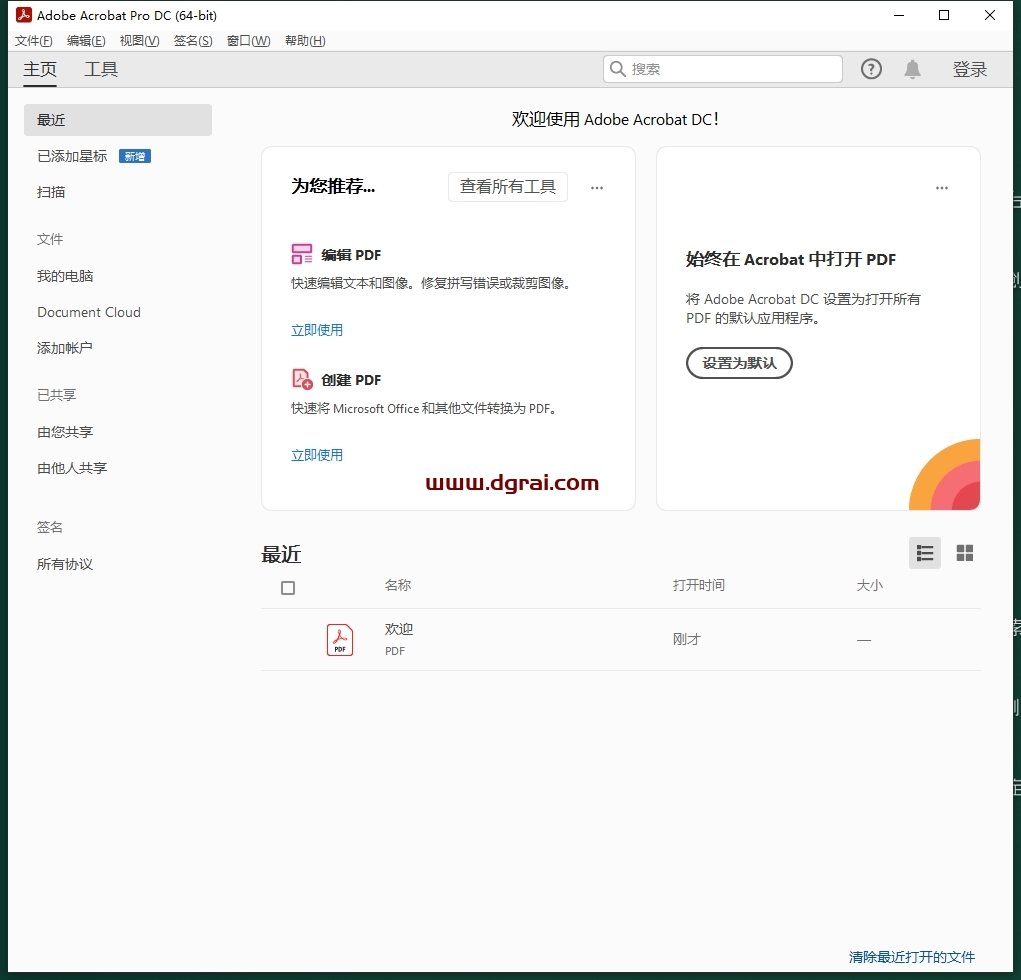Screen dimensions: 1021x980
Task: Click the 名称 column header
Action: (x=397, y=585)
